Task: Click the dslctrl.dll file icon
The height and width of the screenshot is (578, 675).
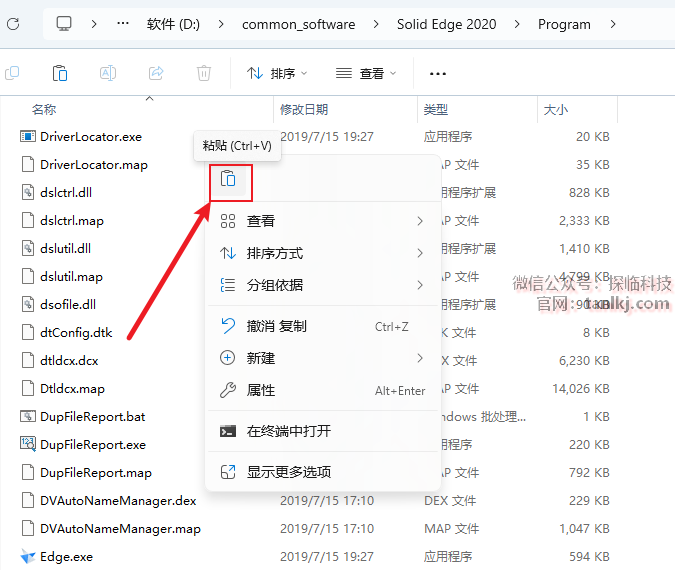Action: [28, 192]
